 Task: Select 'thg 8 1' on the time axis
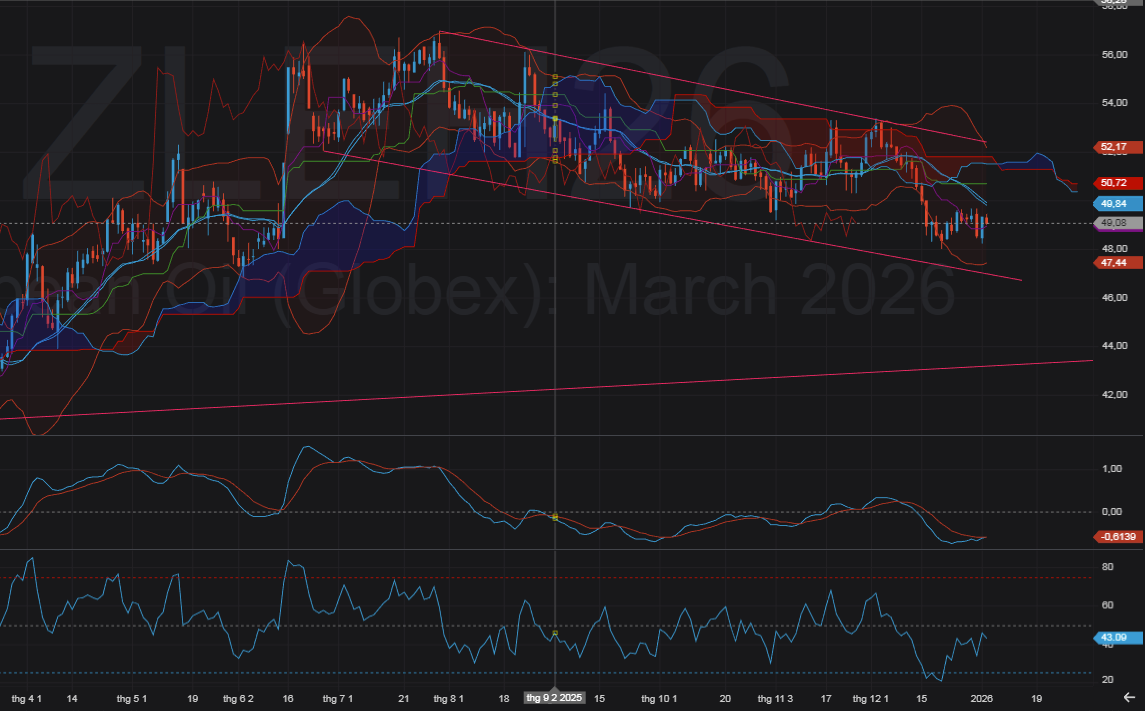(x=448, y=697)
